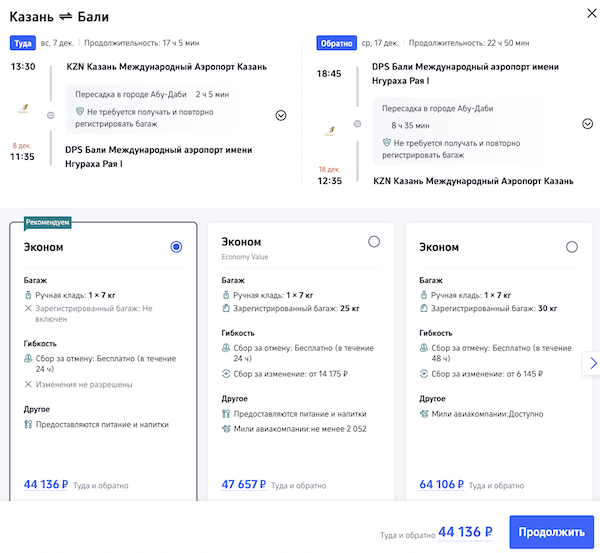The width and height of the screenshot is (600, 553).
Task: Expand return flight layover details
Action: point(588,124)
